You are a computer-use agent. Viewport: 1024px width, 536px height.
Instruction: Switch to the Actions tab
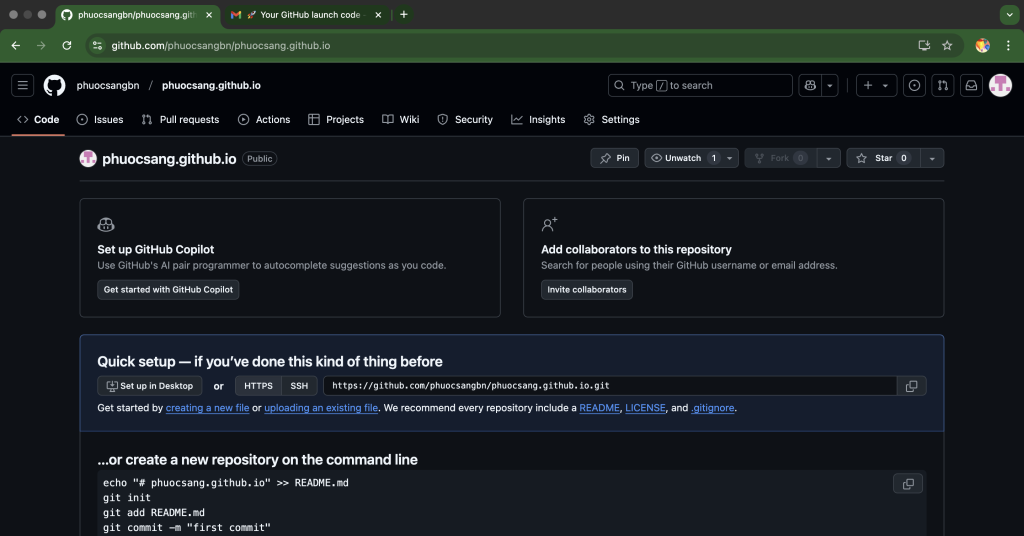[x=264, y=119]
